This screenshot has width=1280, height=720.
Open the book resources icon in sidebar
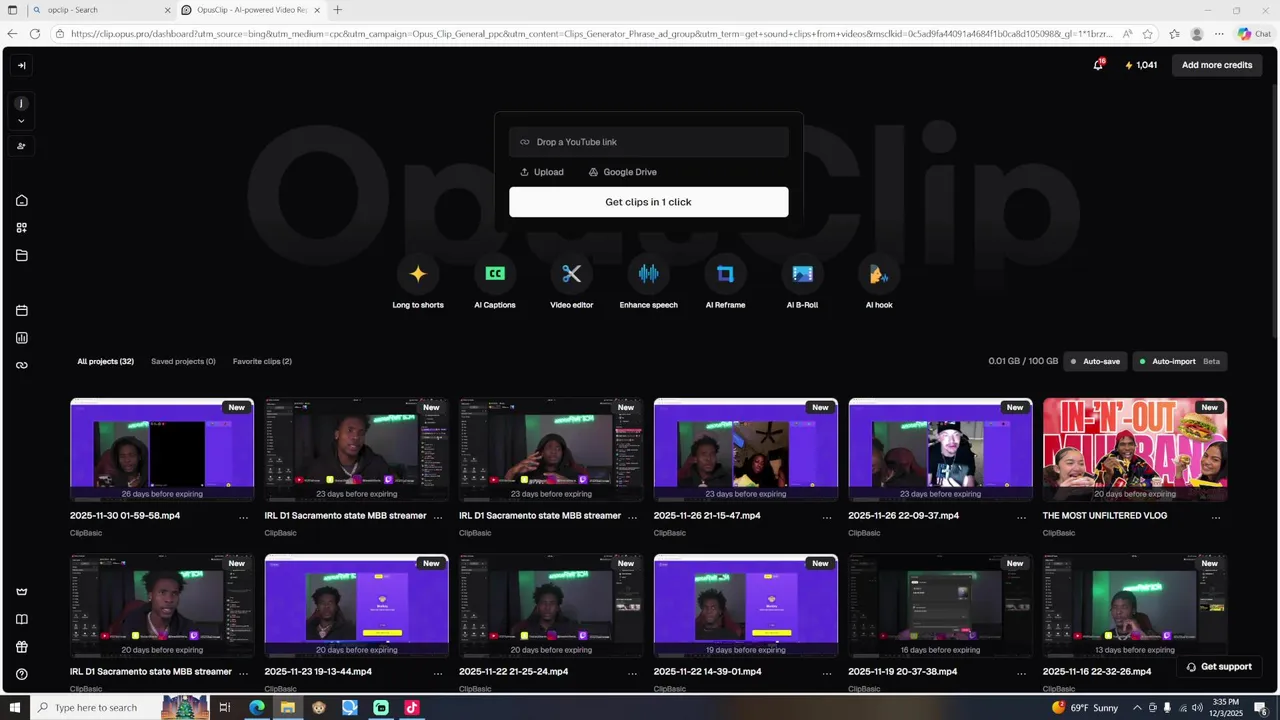pyautogui.click(x=22, y=619)
